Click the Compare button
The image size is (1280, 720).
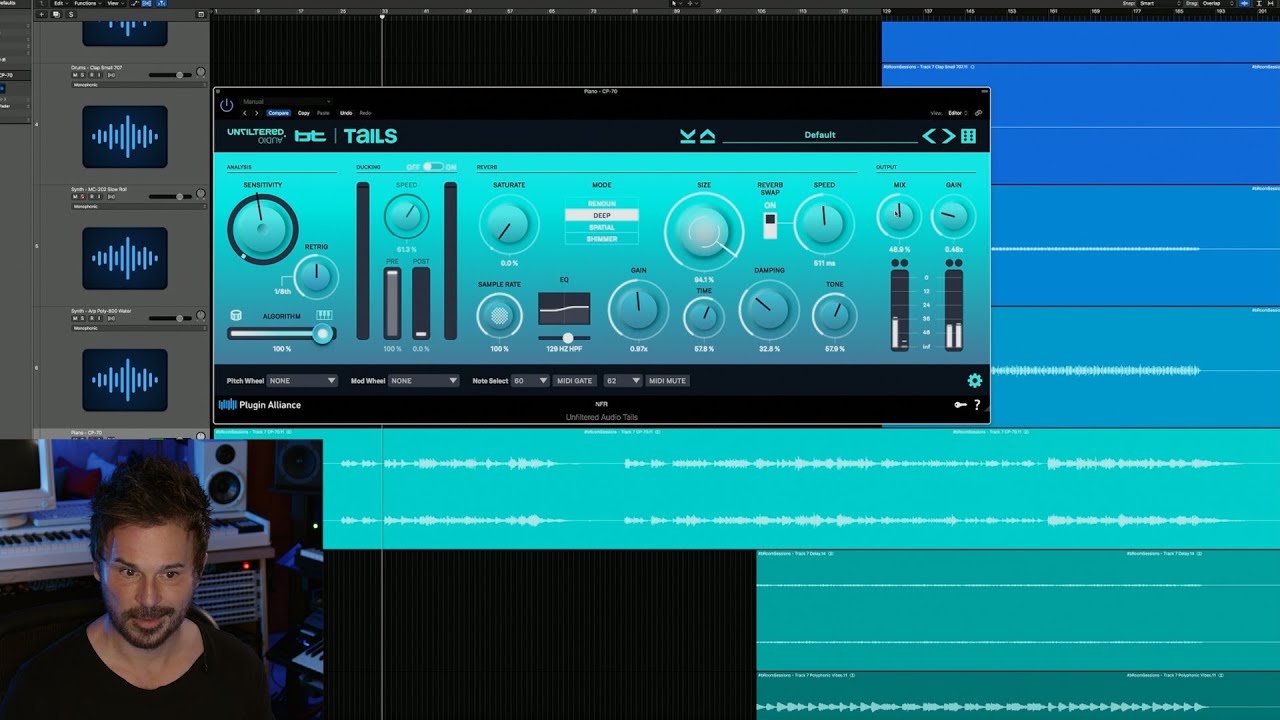click(278, 113)
